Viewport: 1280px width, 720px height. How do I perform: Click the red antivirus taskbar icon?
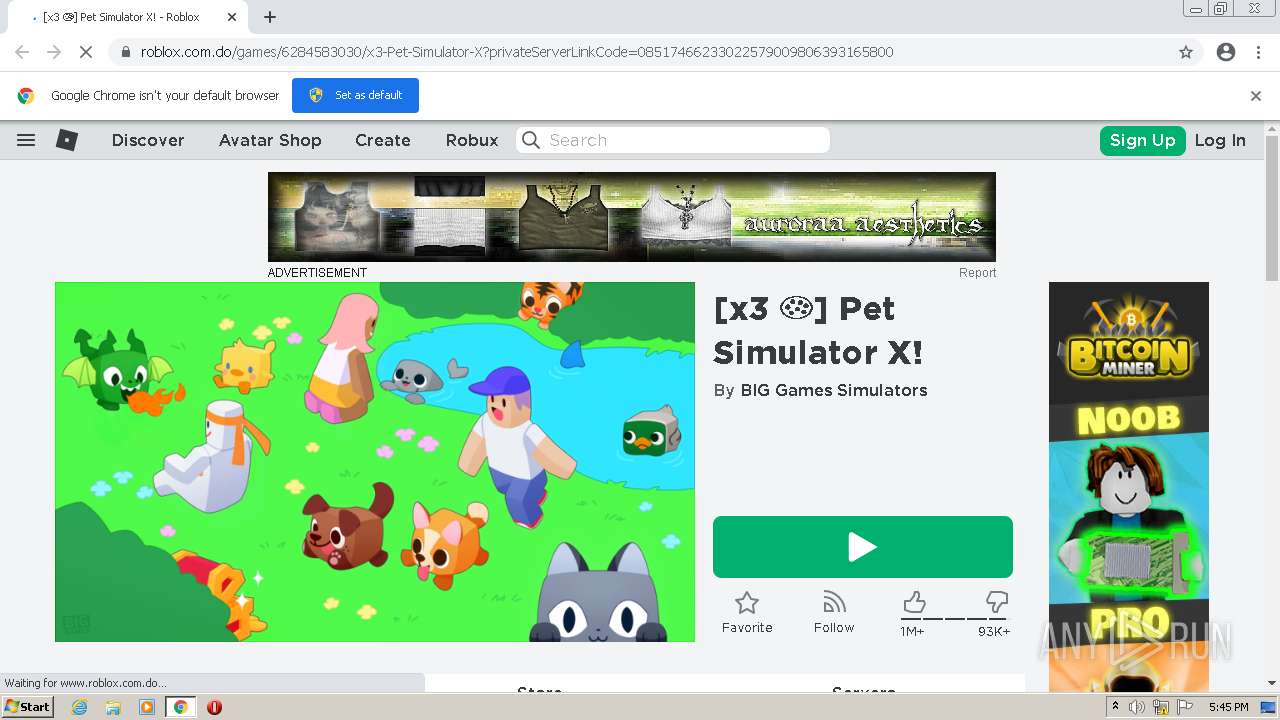214,707
